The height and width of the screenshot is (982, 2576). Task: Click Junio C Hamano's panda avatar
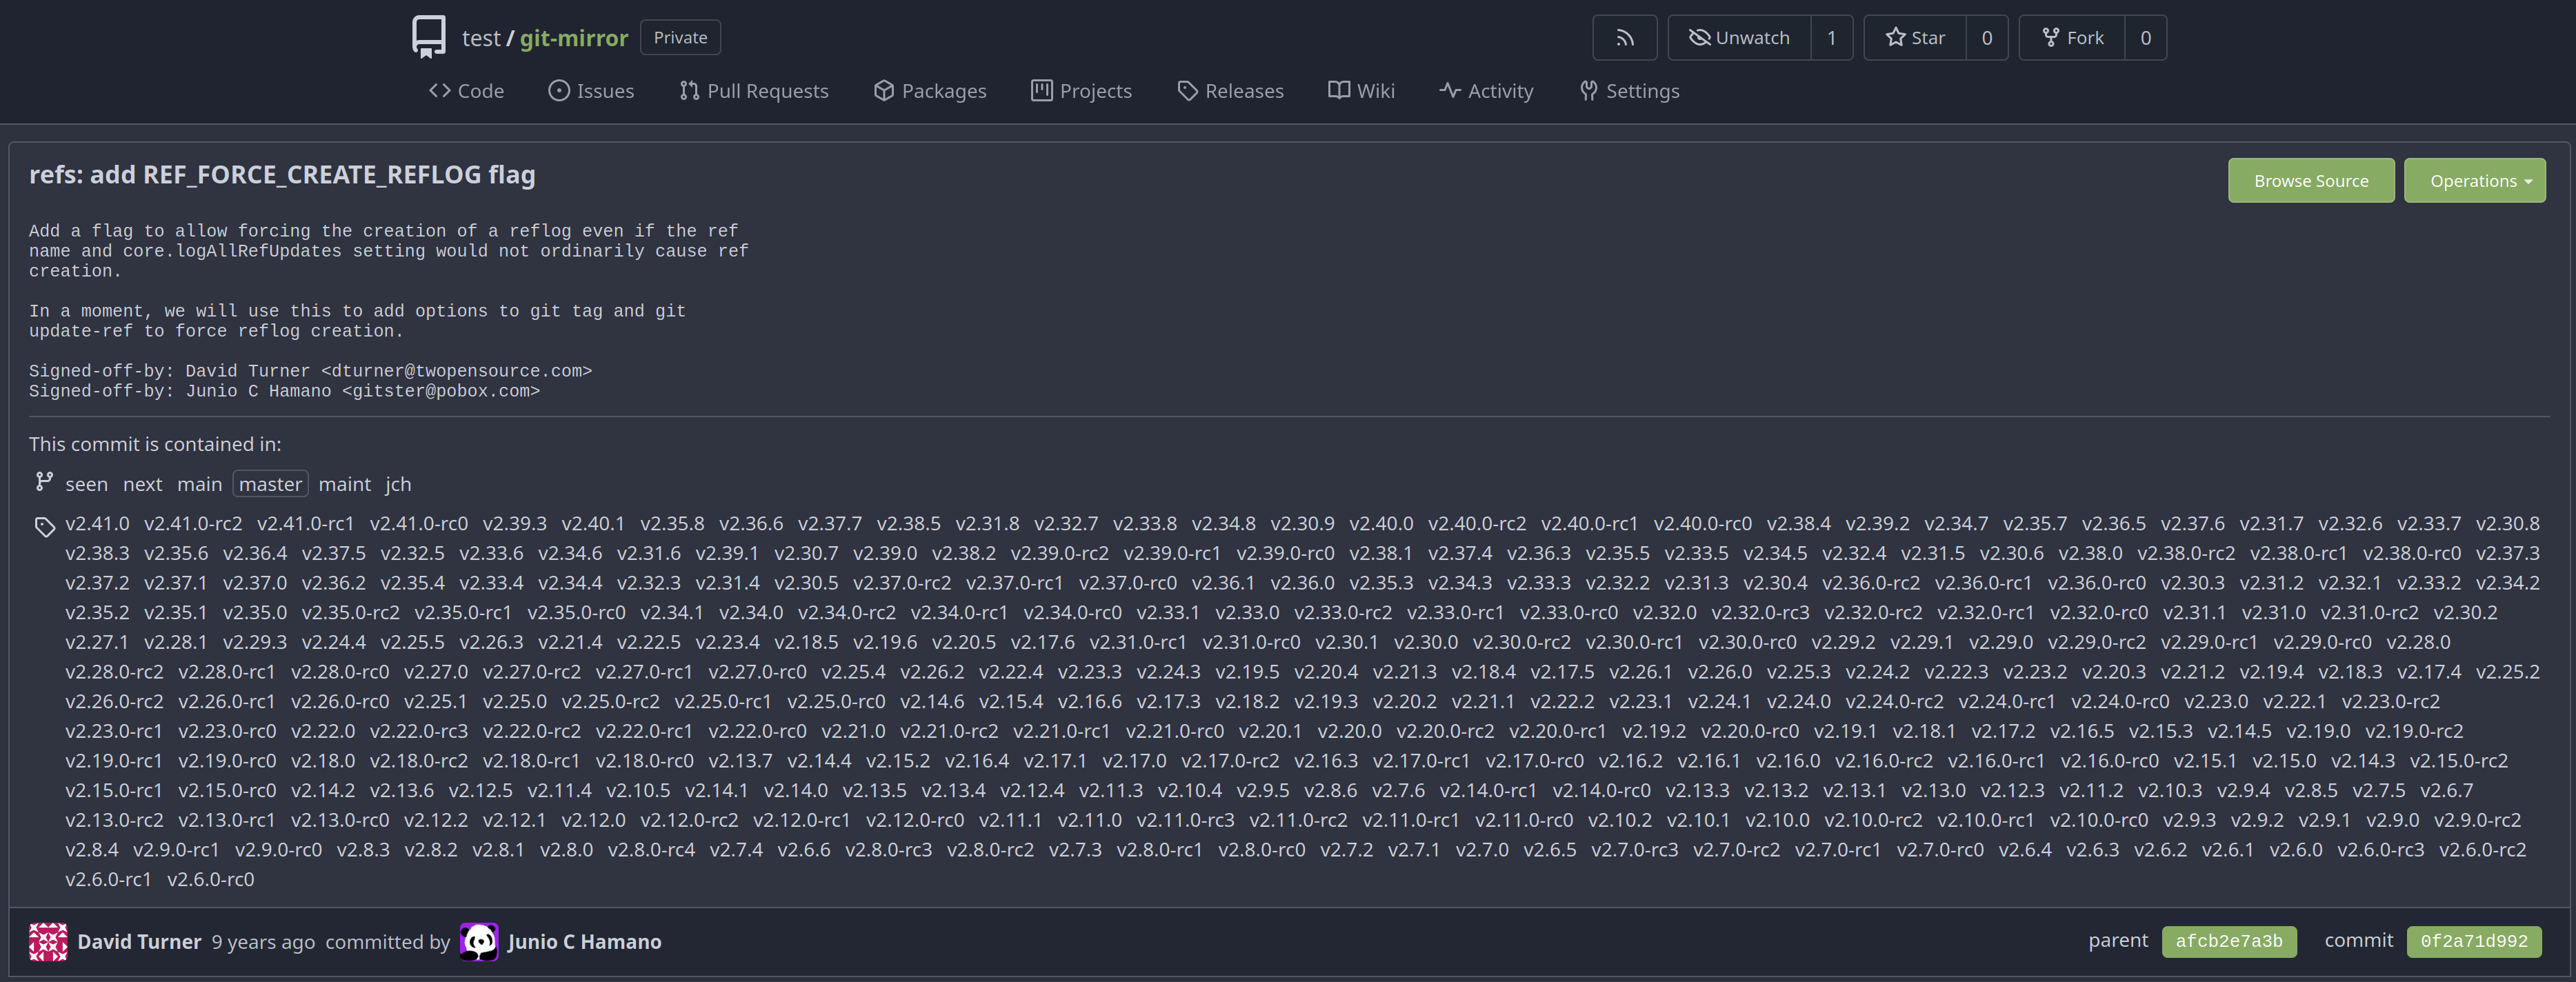pos(479,941)
